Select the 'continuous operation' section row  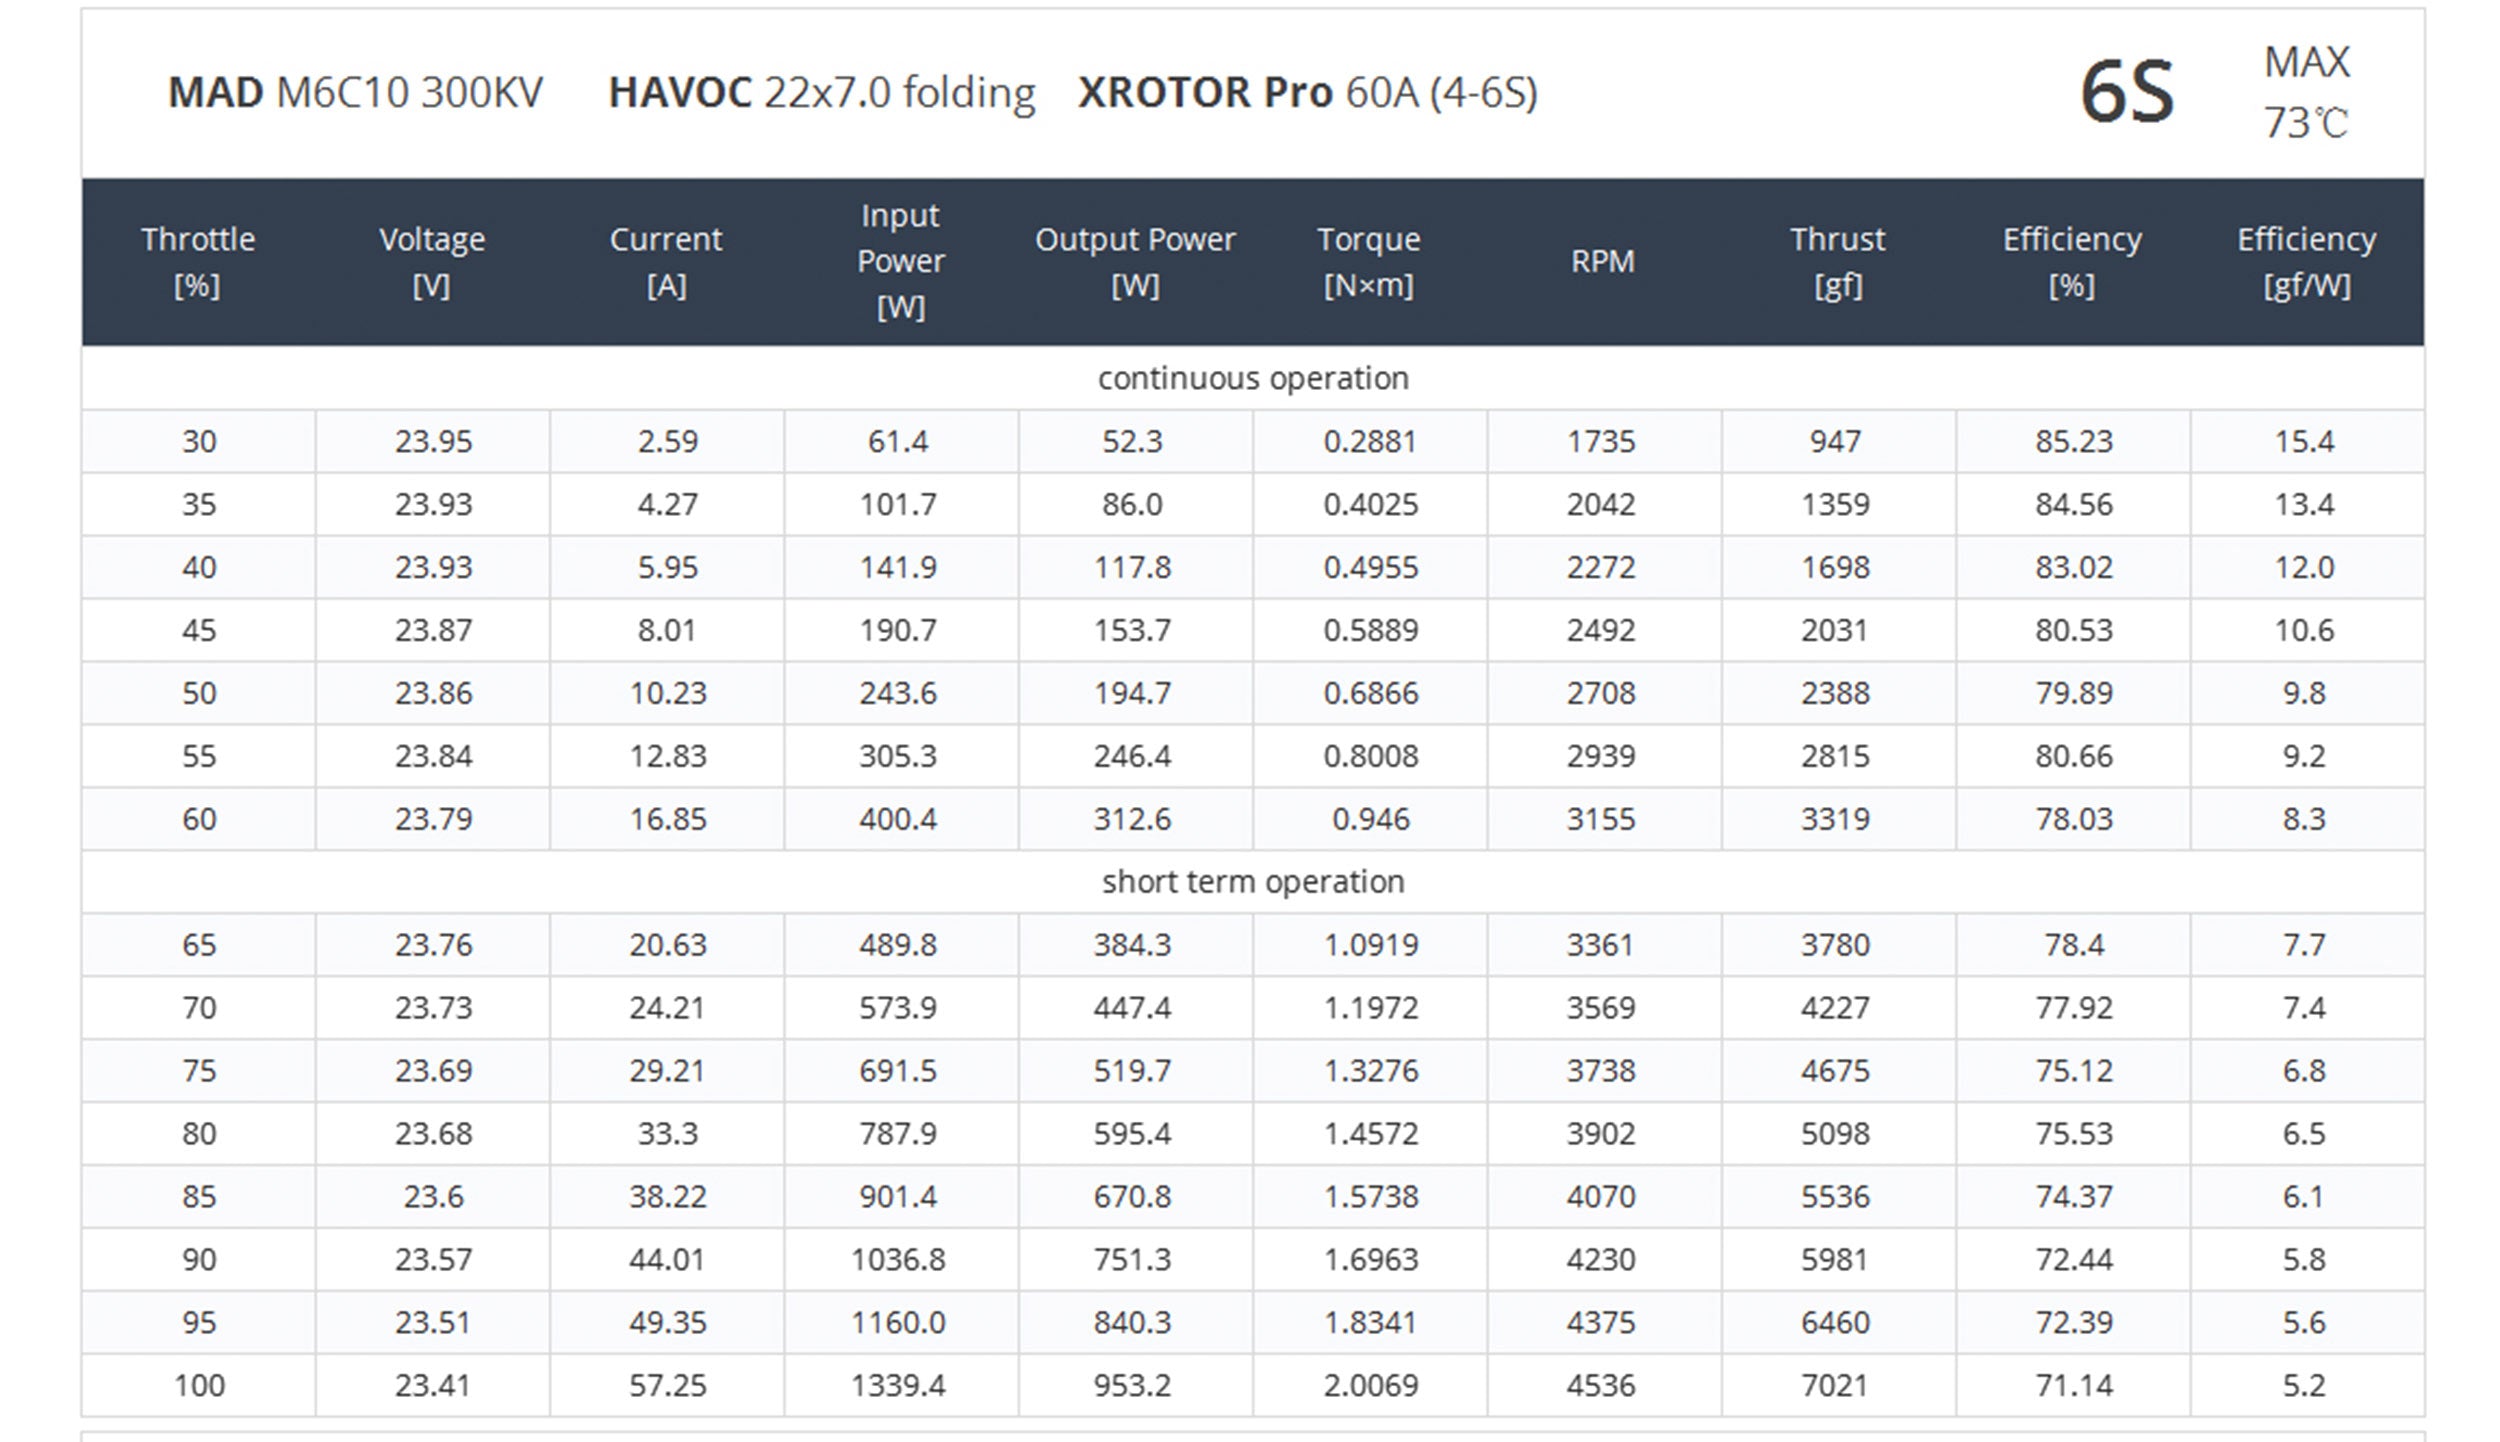pyautogui.click(x=1253, y=378)
